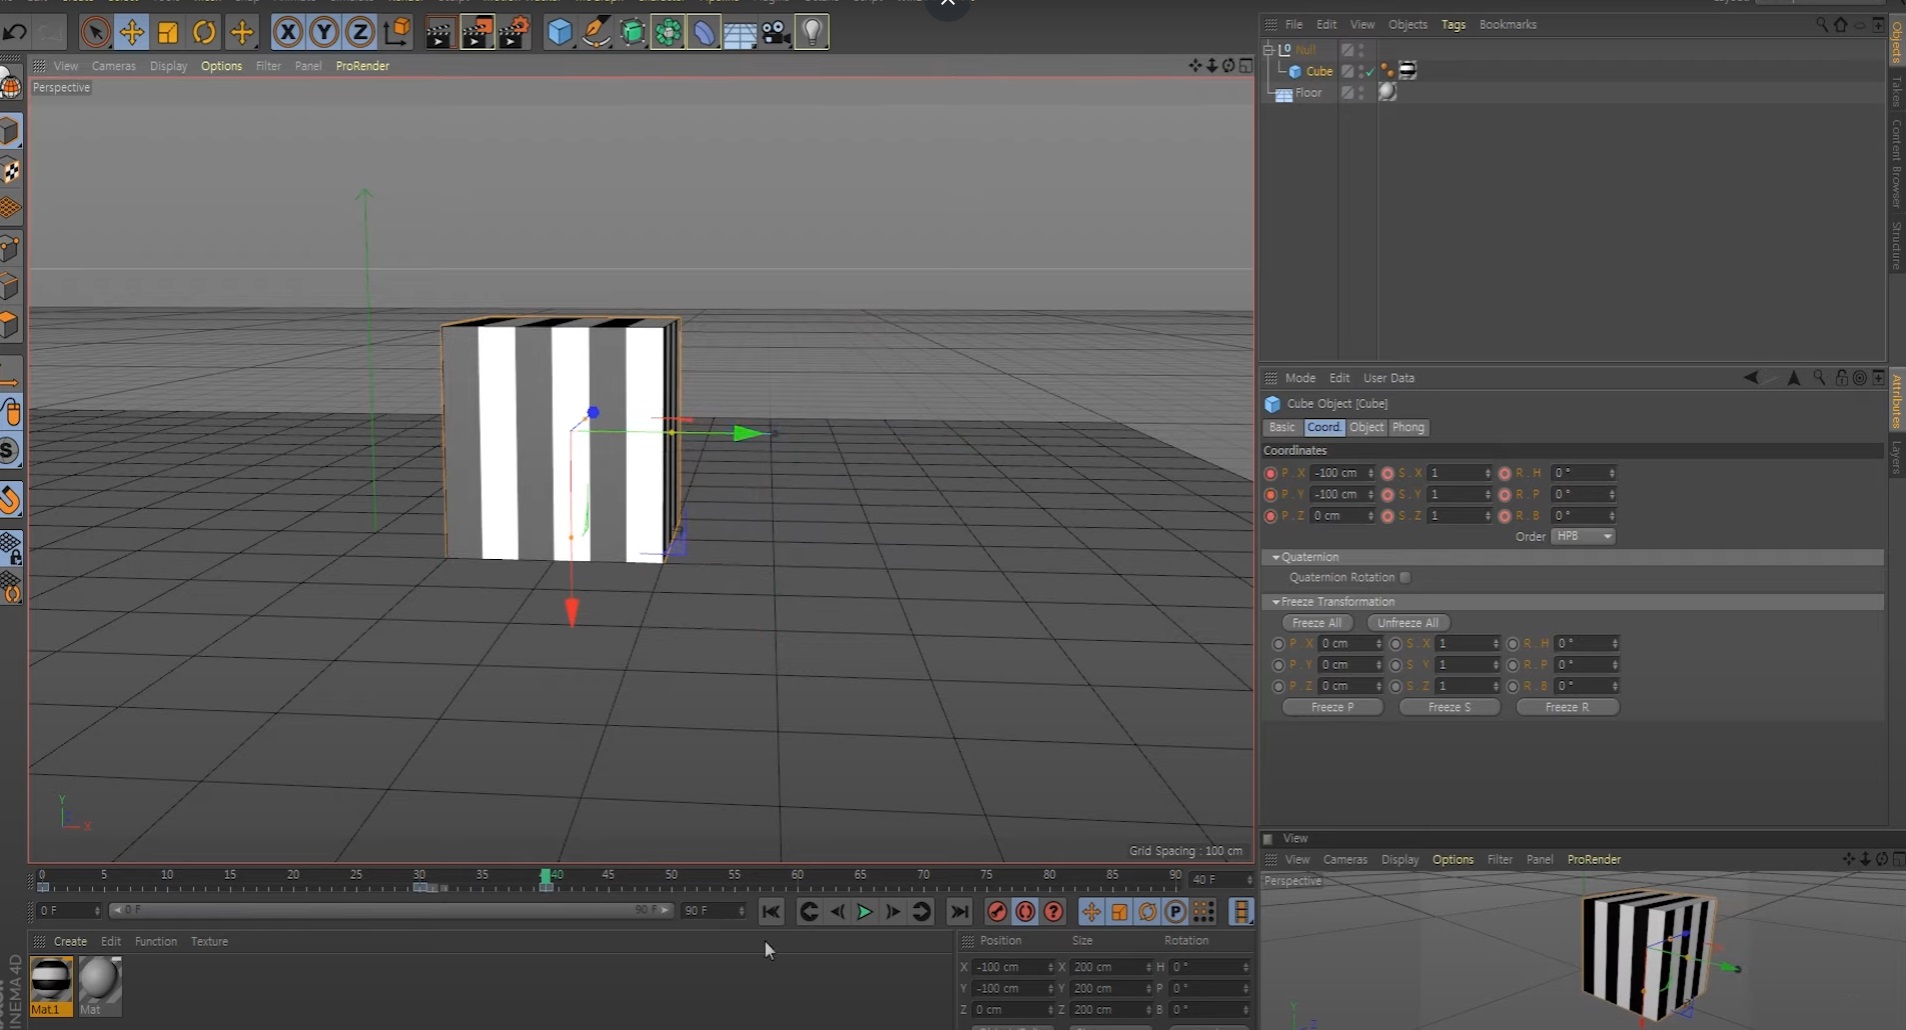Open the MoGraph Cloner green icon
The width and height of the screenshot is (1906, 1030).
(668, 33)
